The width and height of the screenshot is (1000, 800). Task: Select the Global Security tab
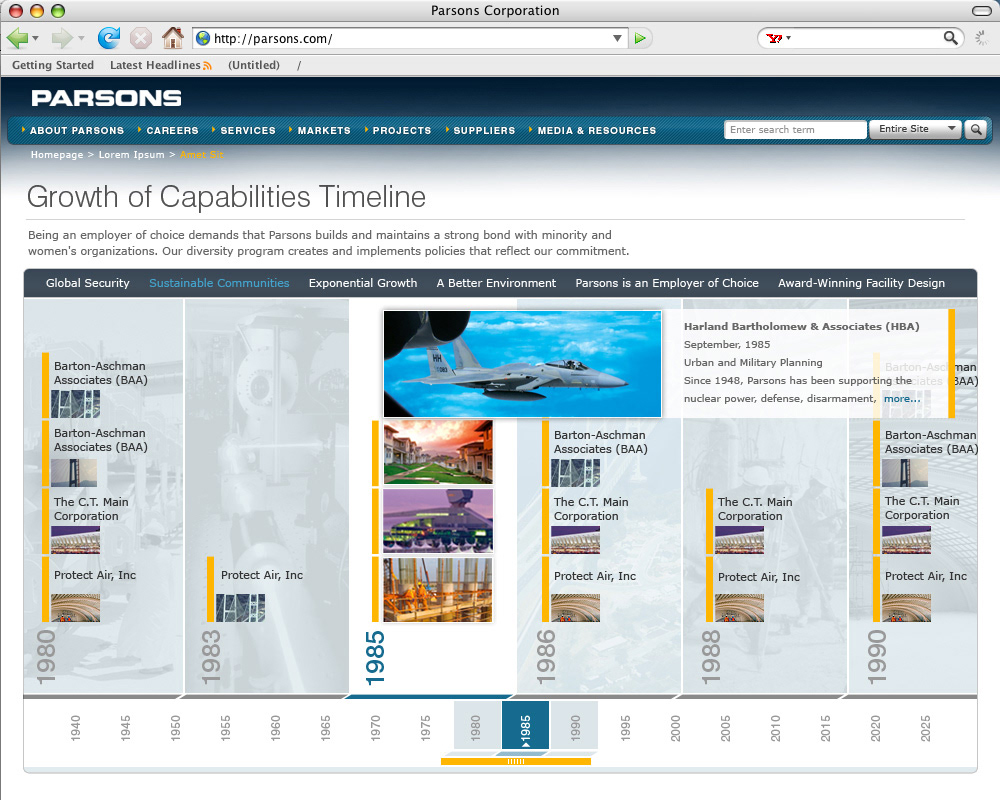[x=87, y=283]
